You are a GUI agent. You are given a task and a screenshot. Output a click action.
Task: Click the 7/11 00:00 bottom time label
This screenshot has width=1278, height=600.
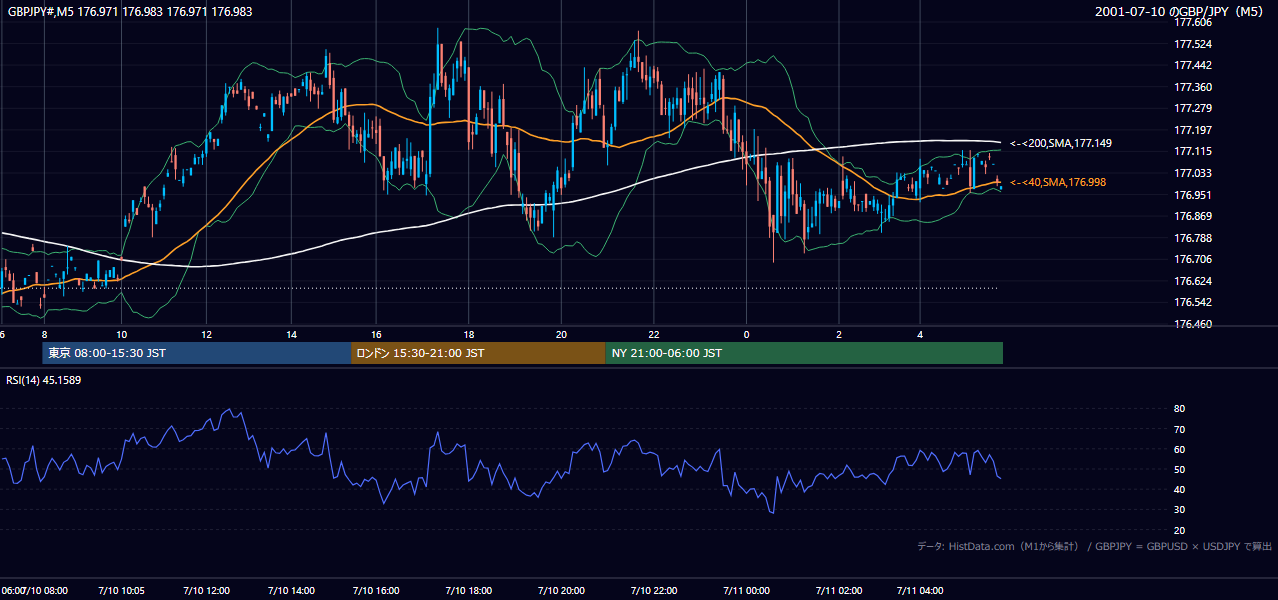[746, 591]
